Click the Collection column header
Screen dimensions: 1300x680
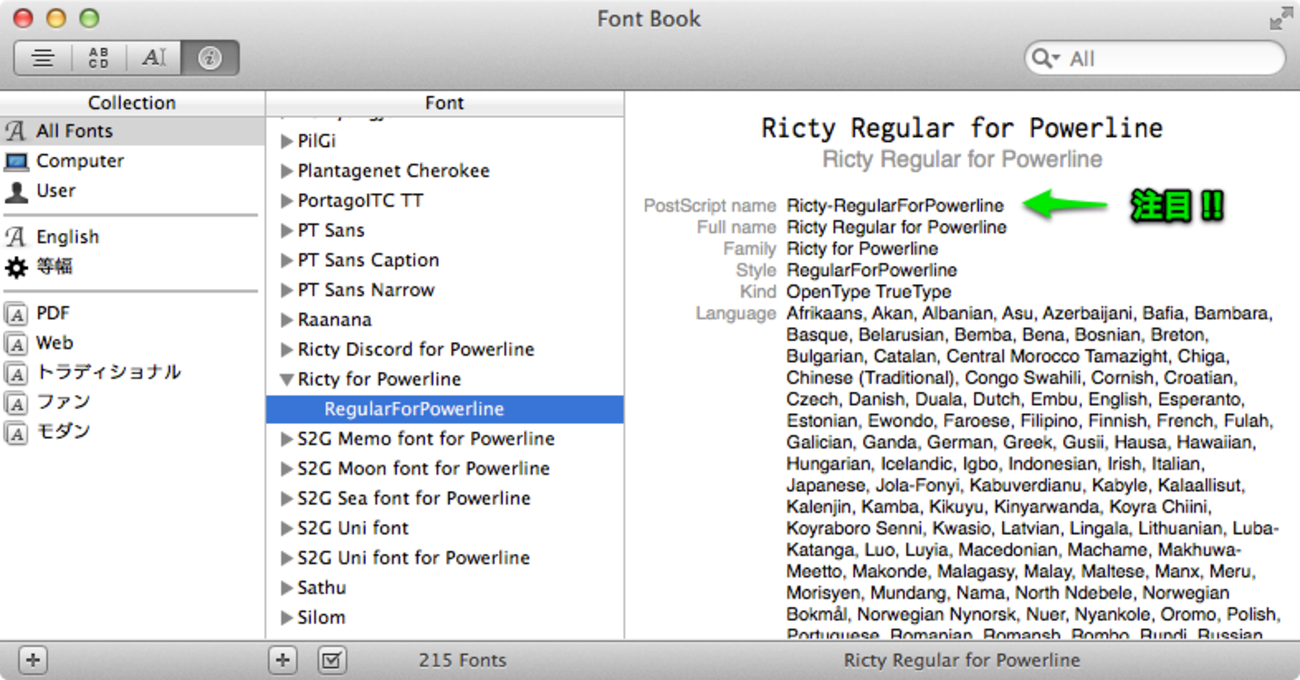click(132, 103)
